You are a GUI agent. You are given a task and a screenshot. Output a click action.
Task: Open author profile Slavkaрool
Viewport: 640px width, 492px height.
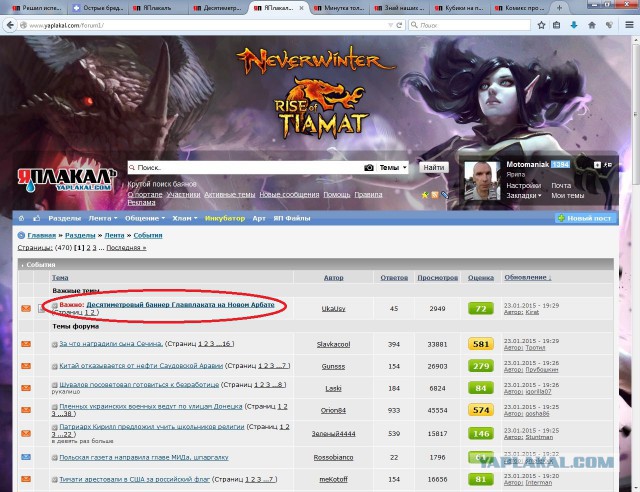333,344
